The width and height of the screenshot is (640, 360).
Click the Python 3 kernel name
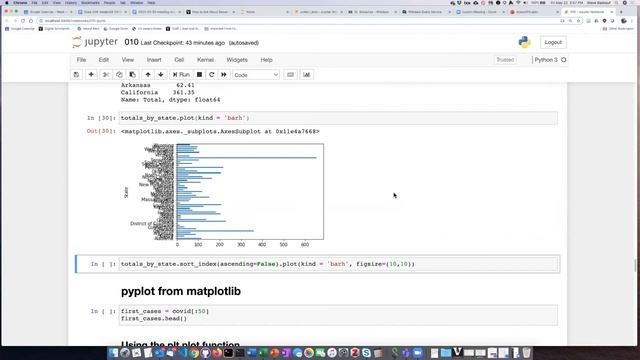coord(546,60)
